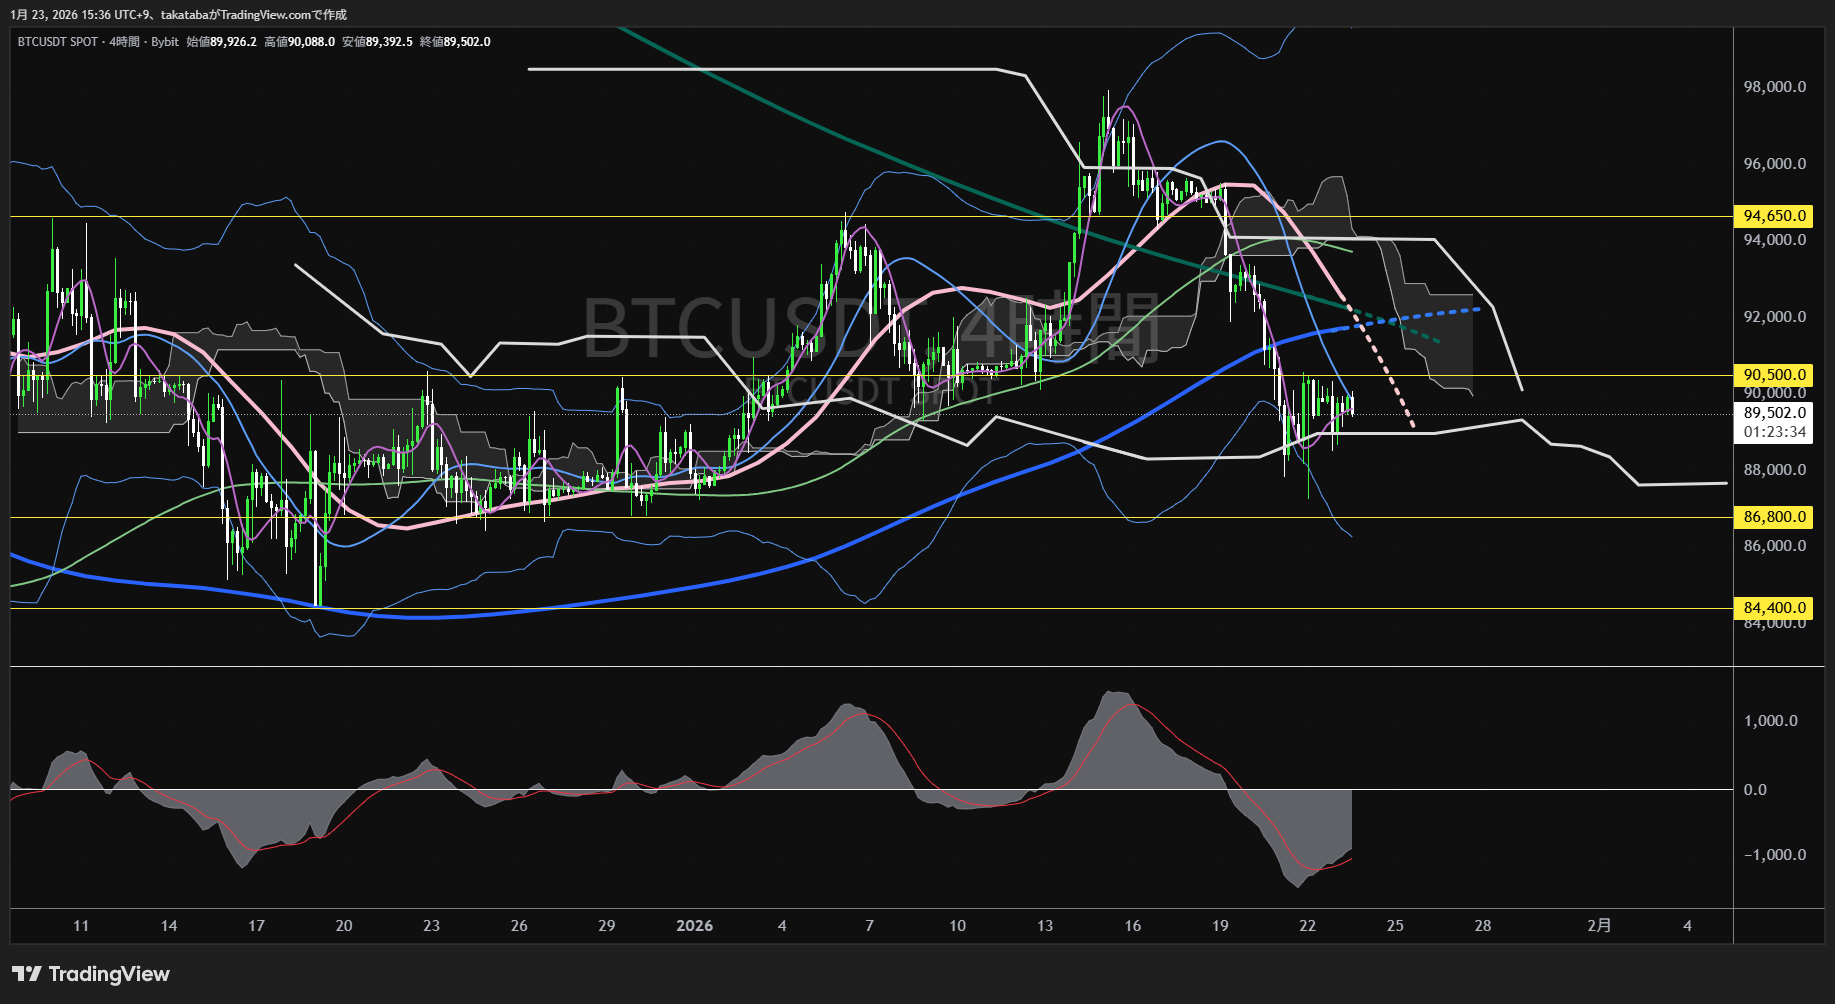Click the BTCUSDT chart watermark text
This screenshot has width=1835, height=1004.
pyautogui.click(x=870, y=325)
